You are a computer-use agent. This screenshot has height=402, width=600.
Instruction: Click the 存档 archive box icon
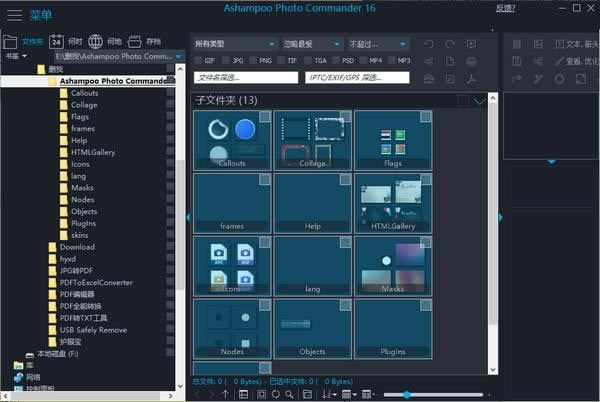(x=135, y=42)
